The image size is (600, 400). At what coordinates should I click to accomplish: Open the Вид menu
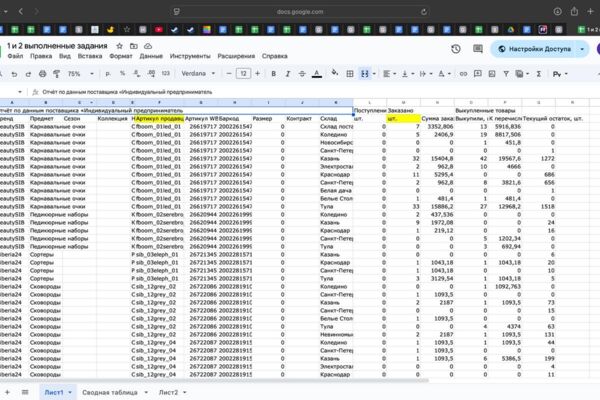coord(65,56)
